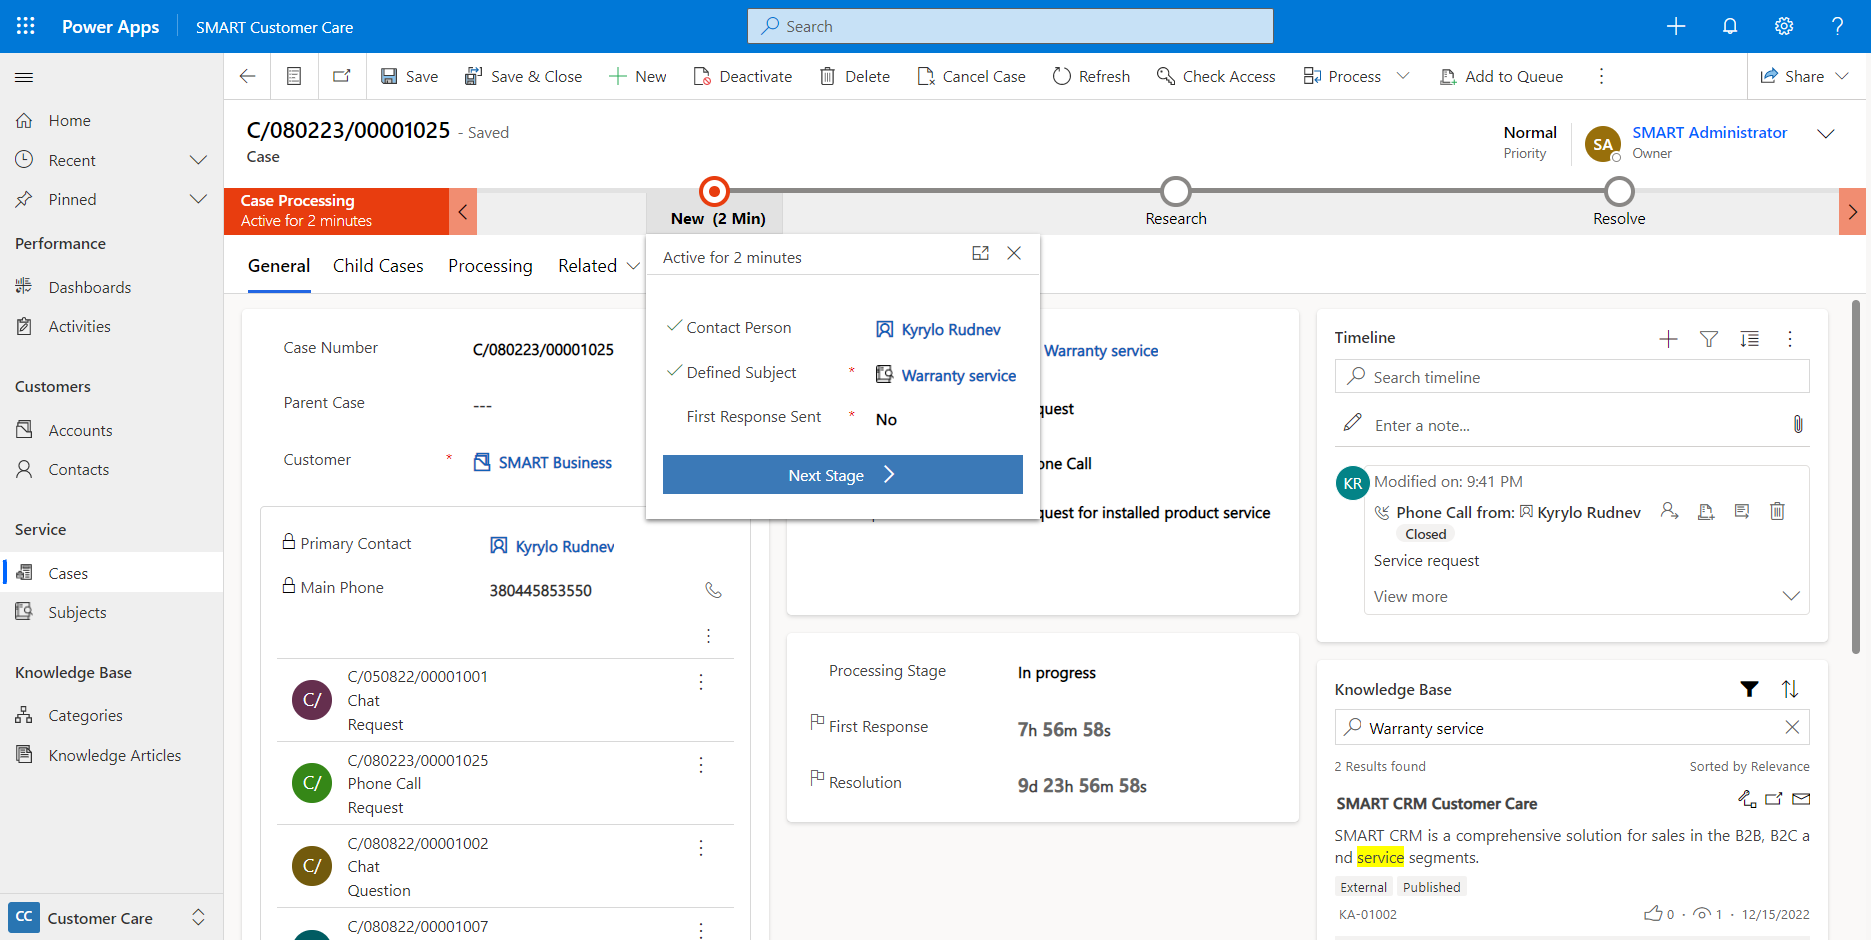Open the SMART Business customer link

[x=554, y=463]
